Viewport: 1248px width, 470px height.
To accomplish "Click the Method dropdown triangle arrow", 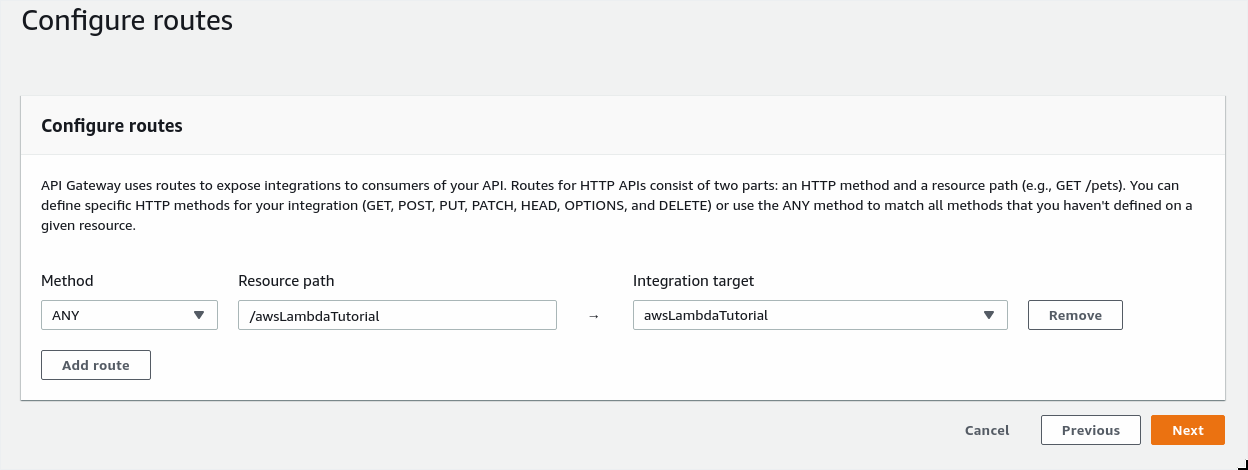I will point(198,315).
